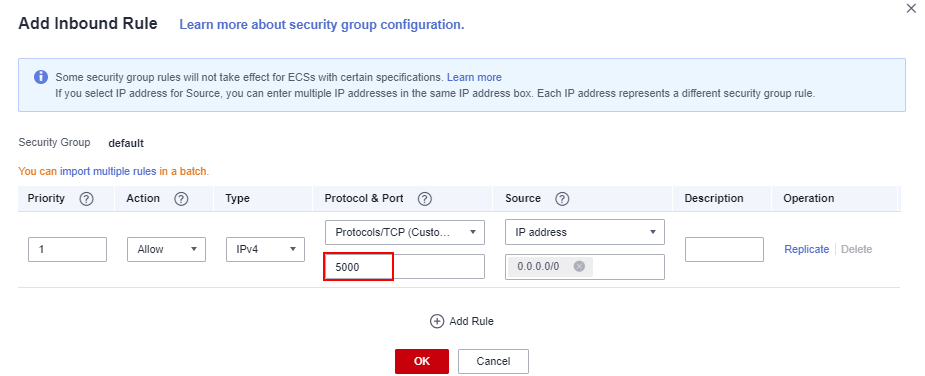Focus the port field containing 5000
Screen dimensions: 925x376
pos(405,267)
